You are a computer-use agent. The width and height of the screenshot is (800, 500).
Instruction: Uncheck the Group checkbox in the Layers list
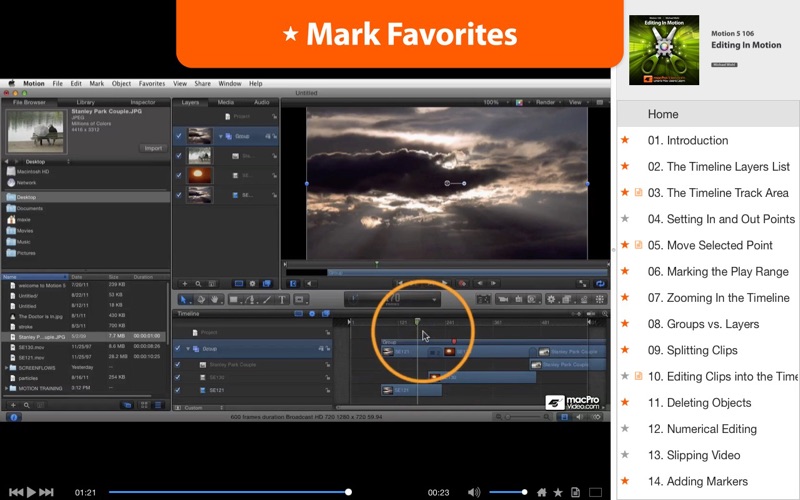click(x=179, y=136)
